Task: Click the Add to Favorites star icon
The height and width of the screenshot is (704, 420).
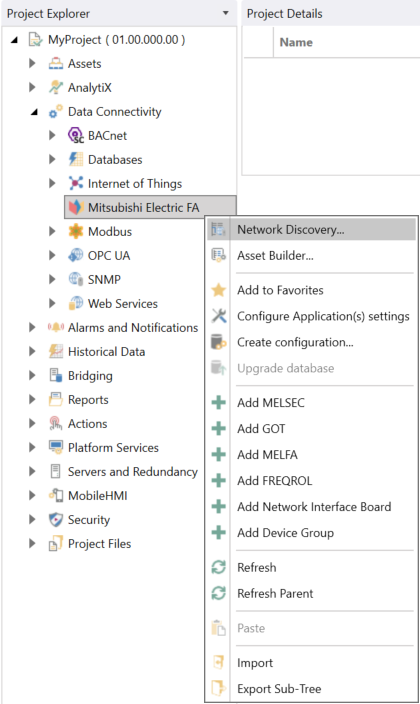Action: [x=219, y=290]
